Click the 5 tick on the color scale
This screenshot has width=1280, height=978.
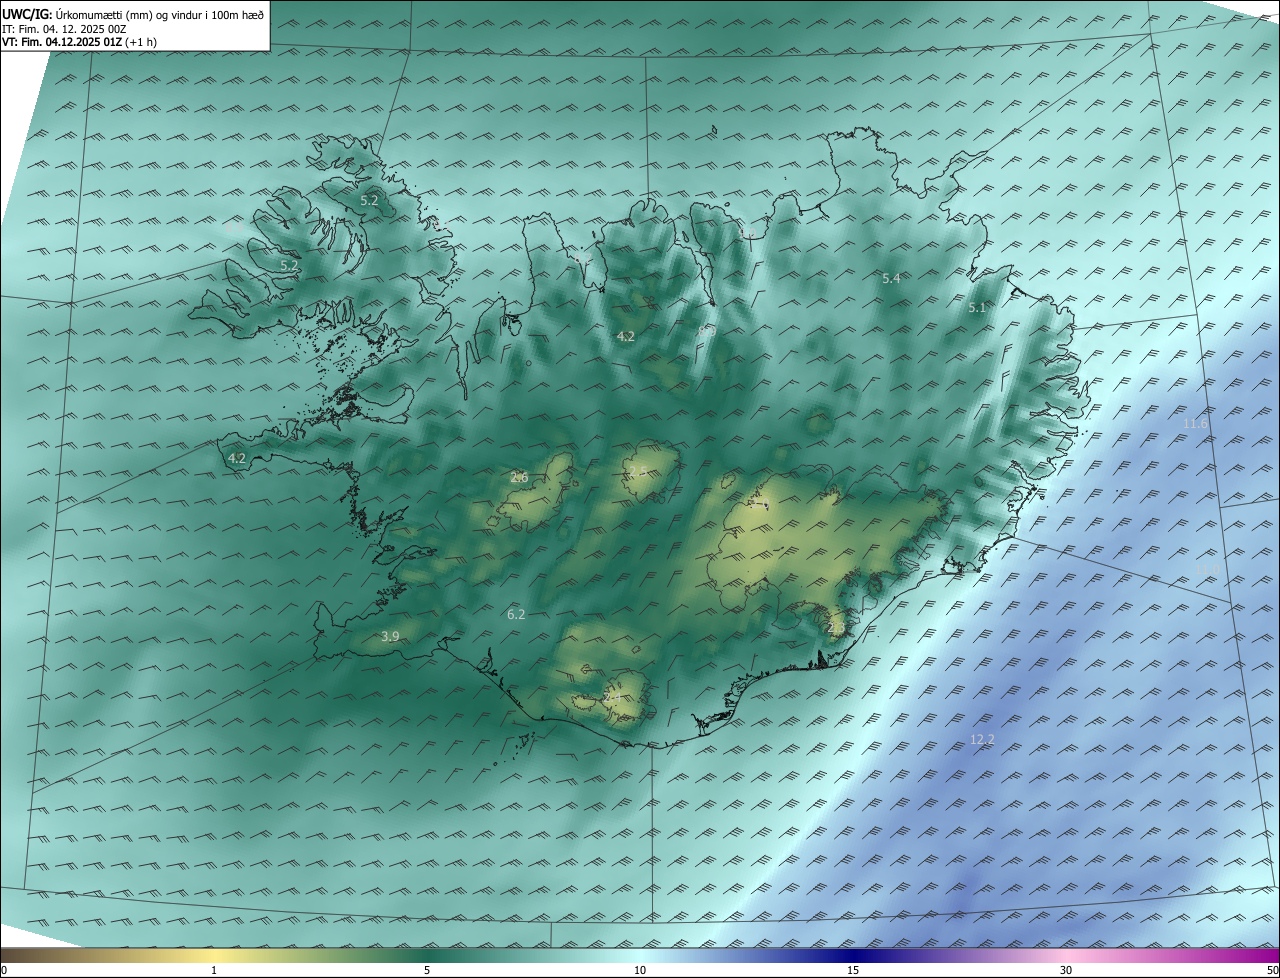click(427, 971)
